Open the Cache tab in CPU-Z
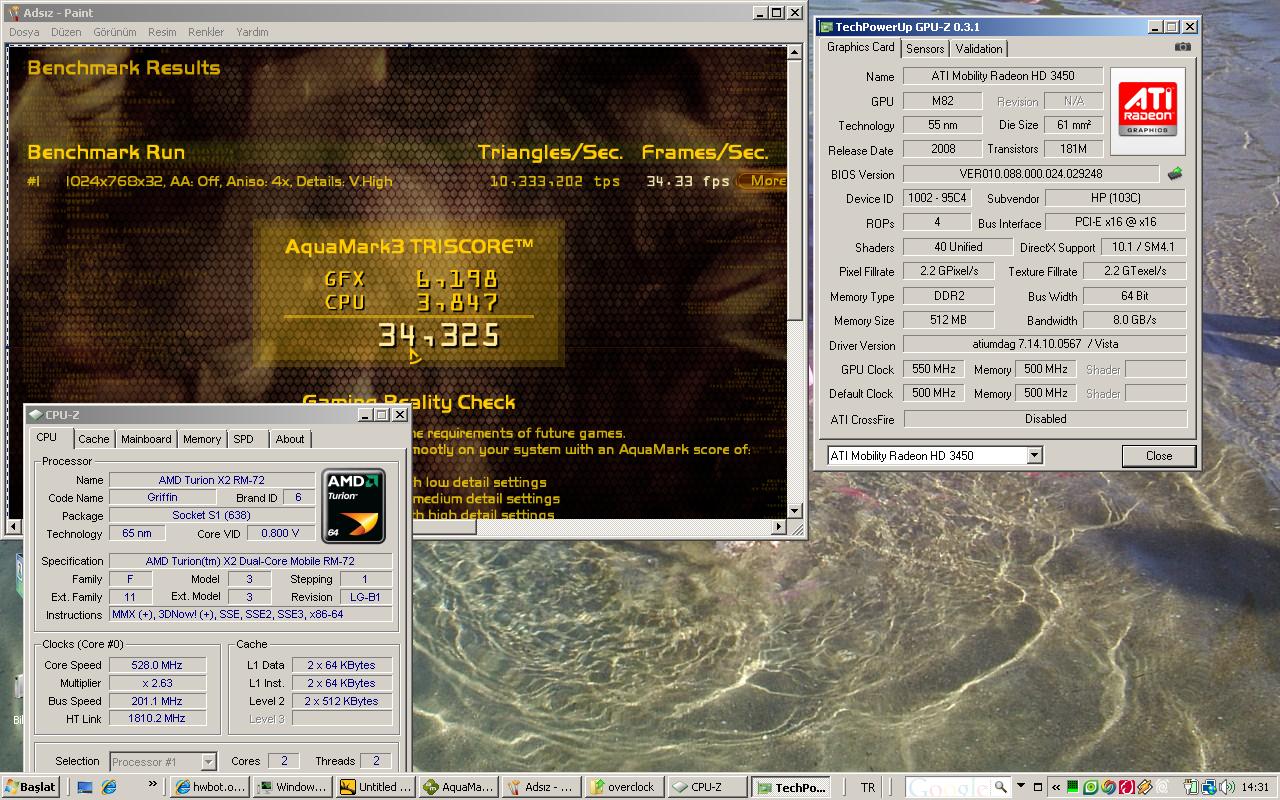Screen dimensions: 1280x800 tap(94, 439)
